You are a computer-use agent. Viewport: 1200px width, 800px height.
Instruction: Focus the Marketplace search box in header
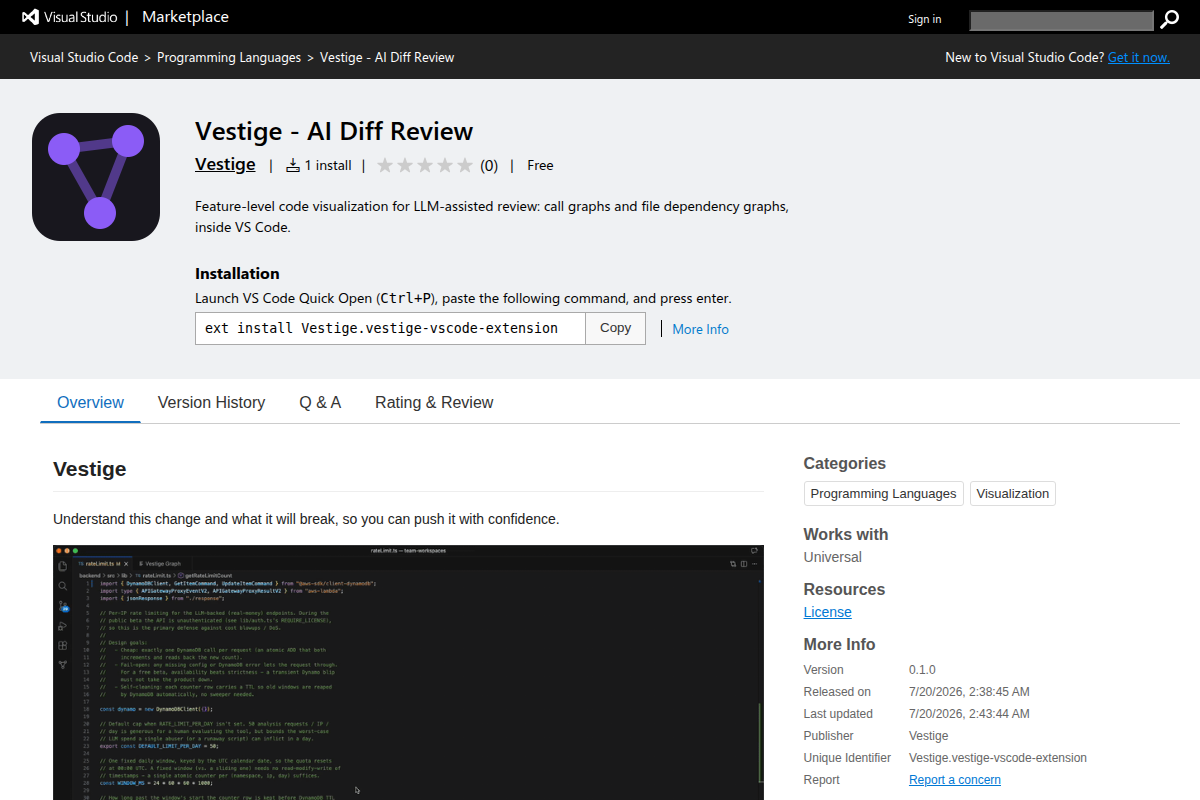pos(1062,20)
